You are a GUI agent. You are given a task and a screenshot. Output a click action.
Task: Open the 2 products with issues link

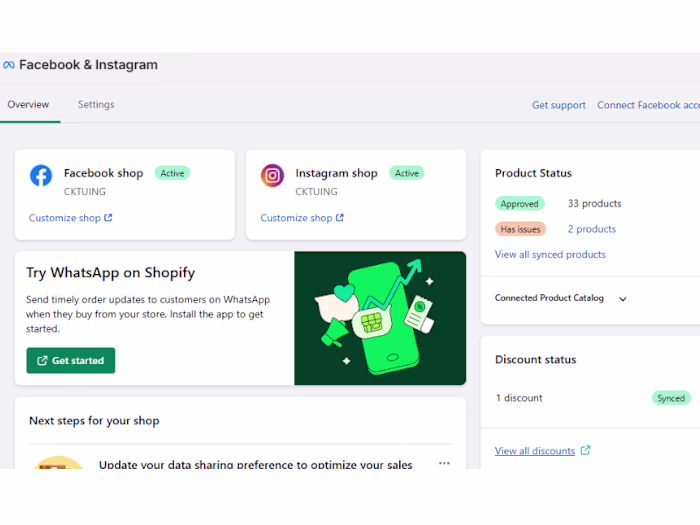point(592,229)
